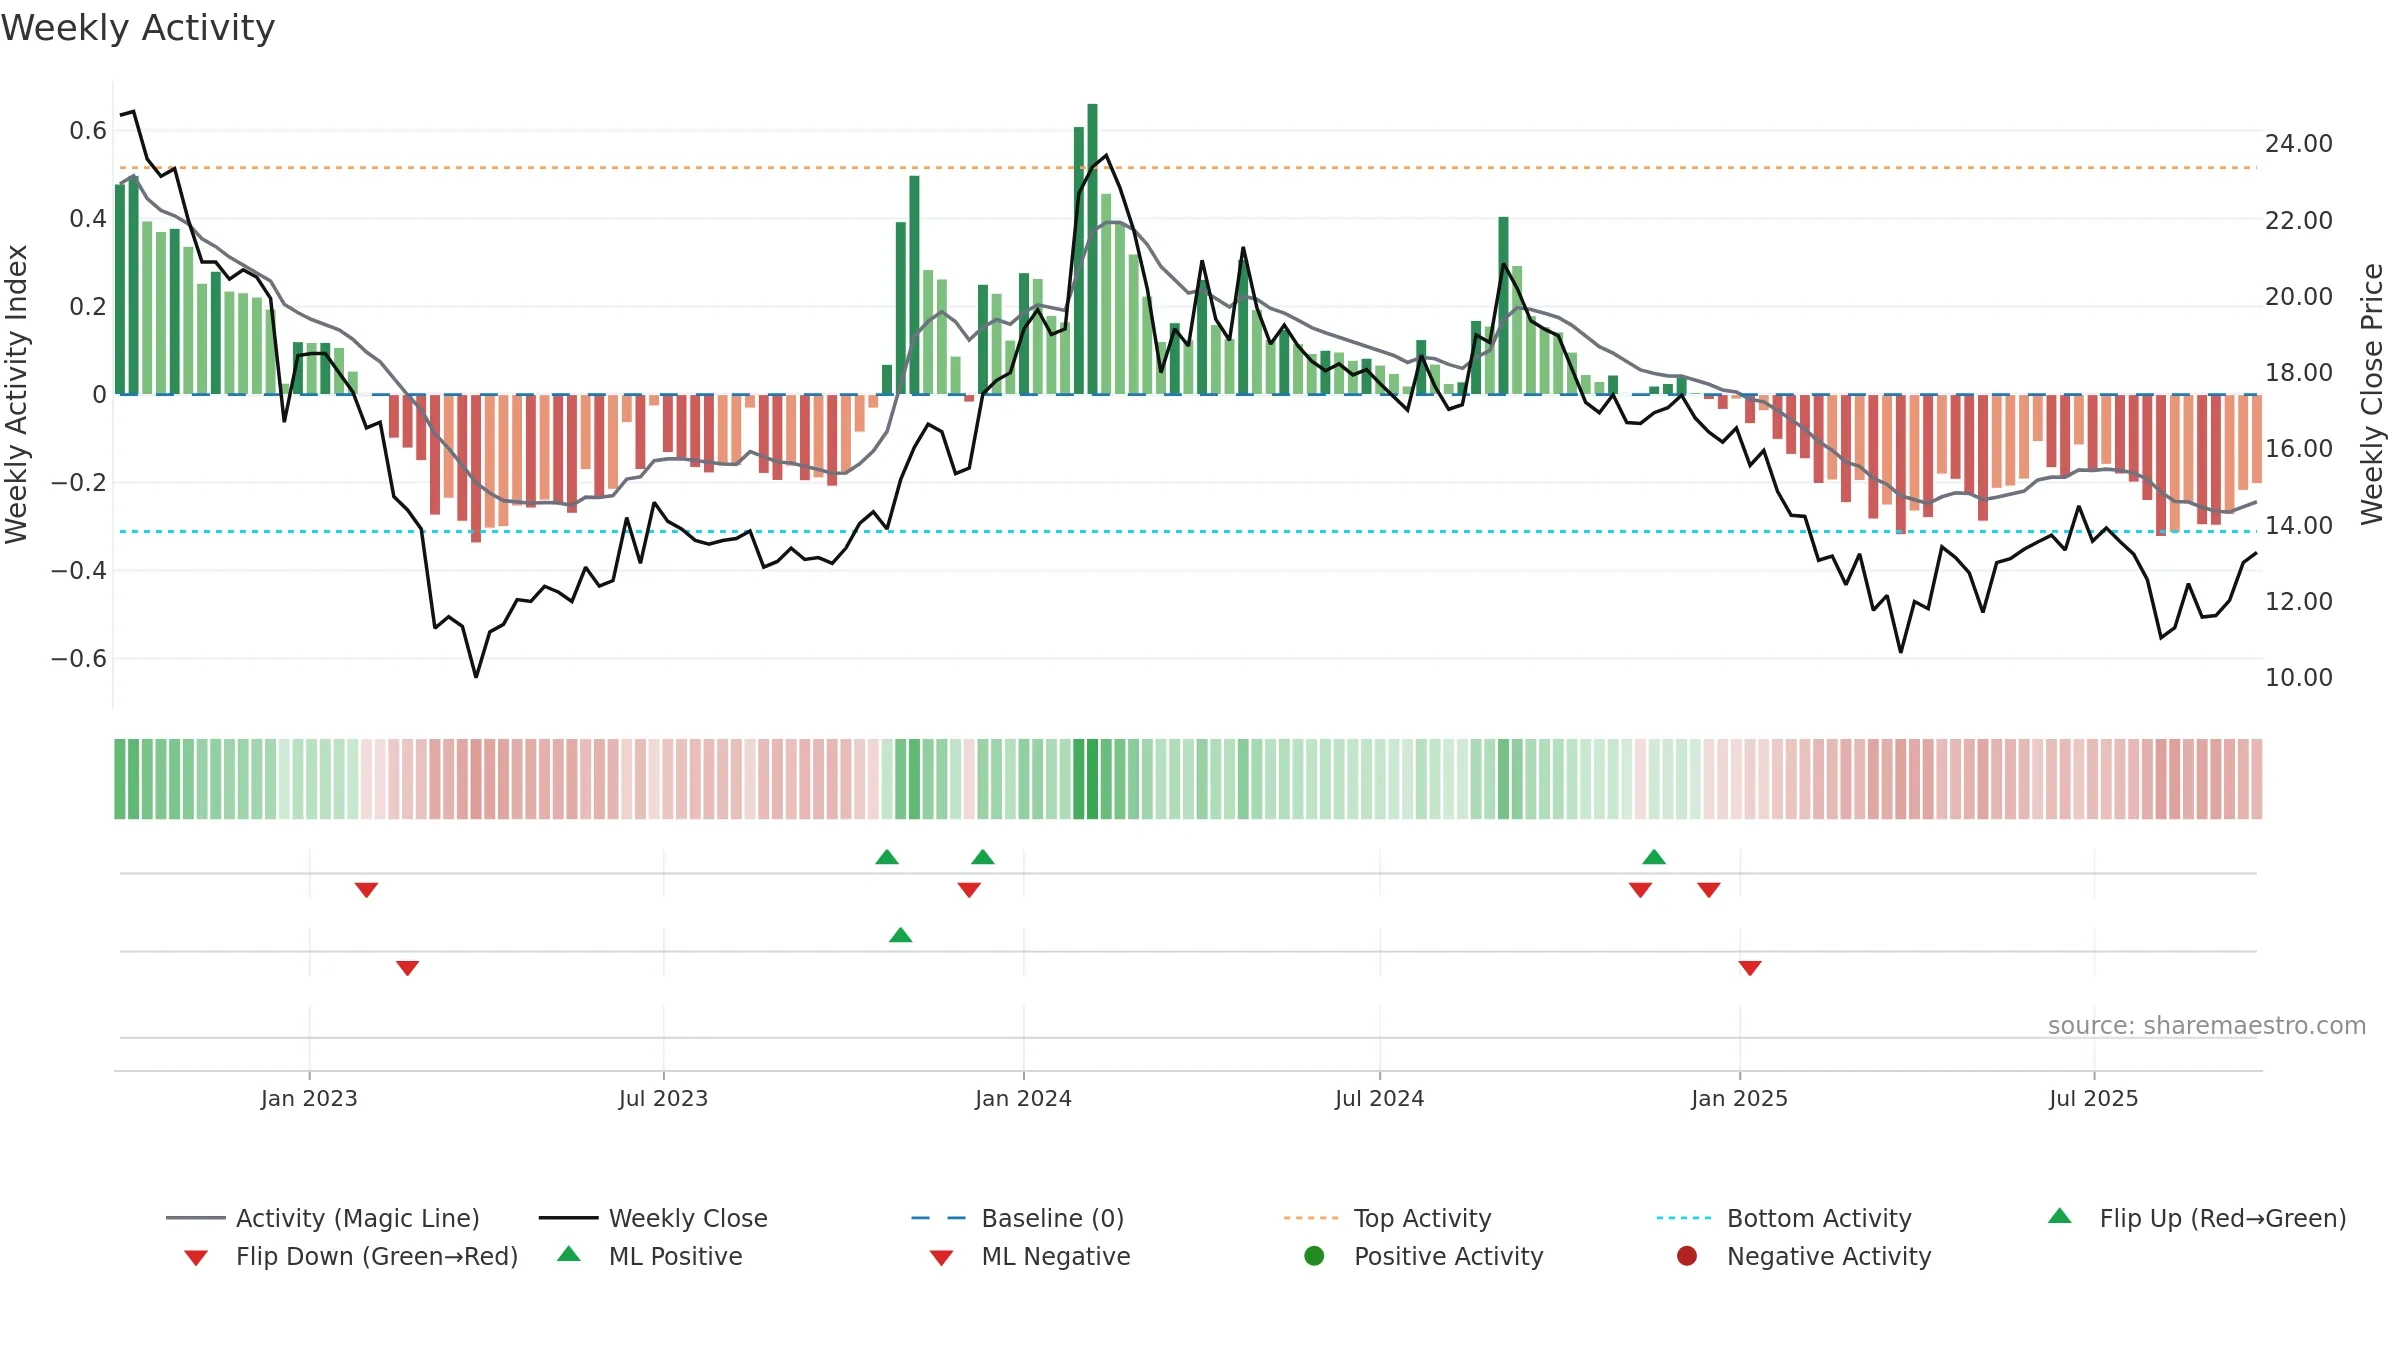Image resolution: width=2400 pixels, height=1350 pixels.
Task: Toggle the Top Activity legend entry
Action: 1388,1218
